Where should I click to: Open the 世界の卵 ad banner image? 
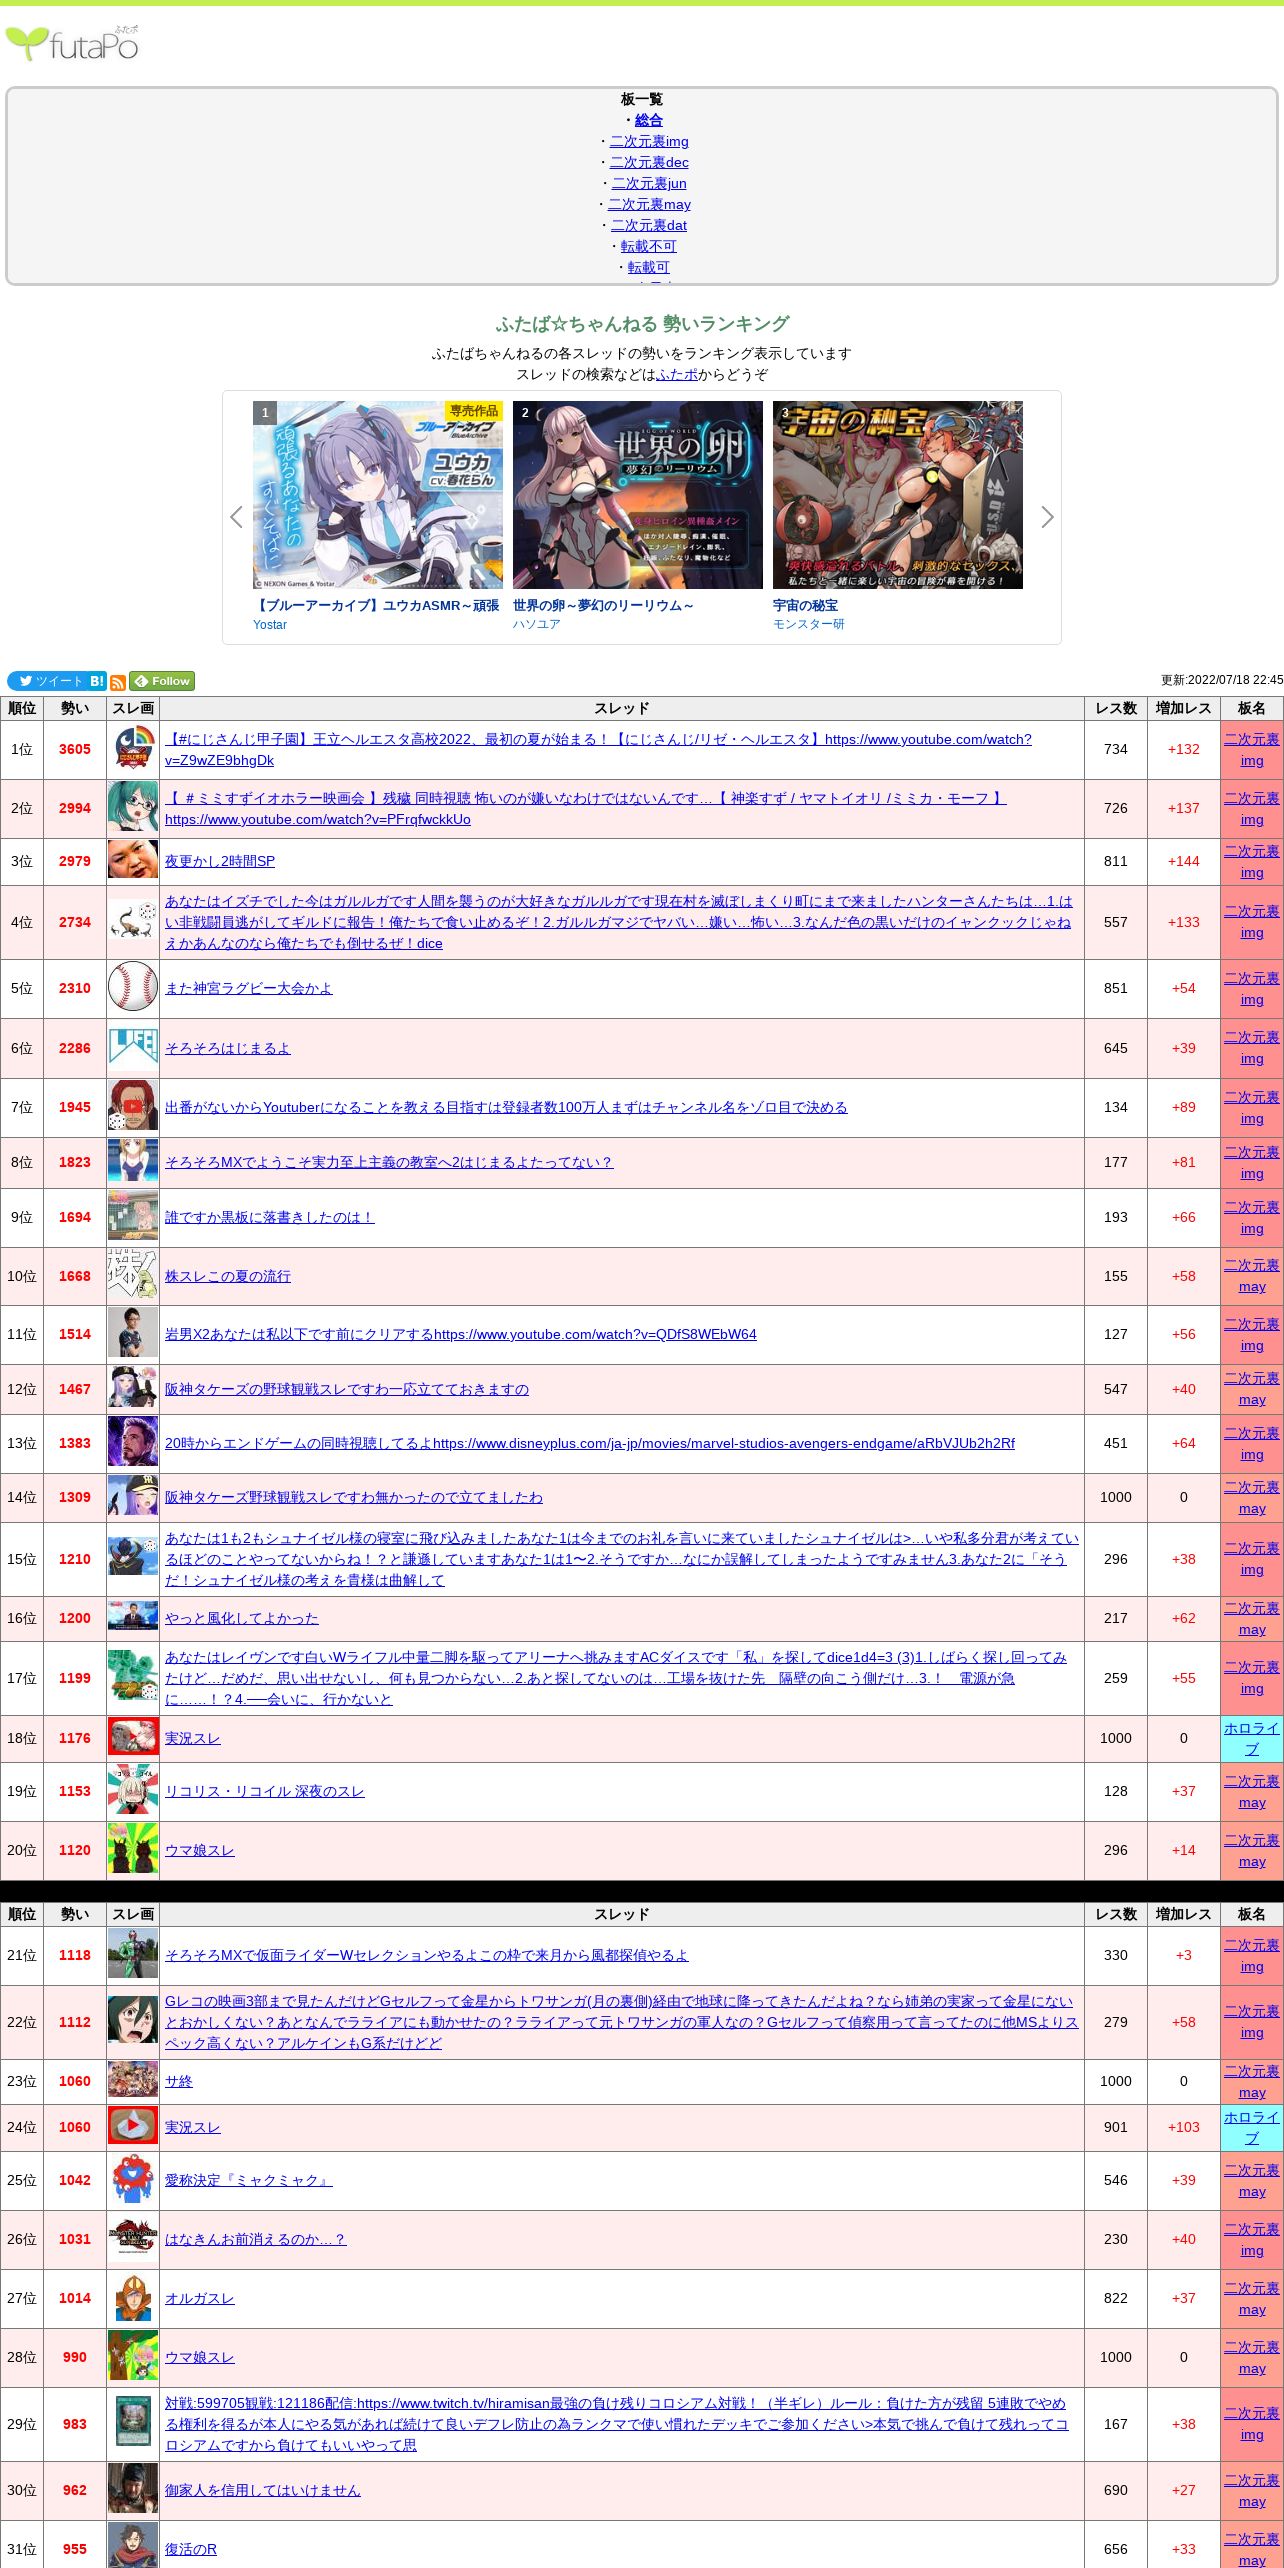(637, 495)
